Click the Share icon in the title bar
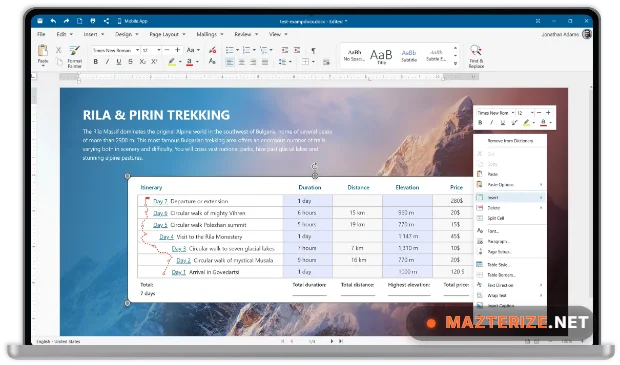 tap(106, 21)
